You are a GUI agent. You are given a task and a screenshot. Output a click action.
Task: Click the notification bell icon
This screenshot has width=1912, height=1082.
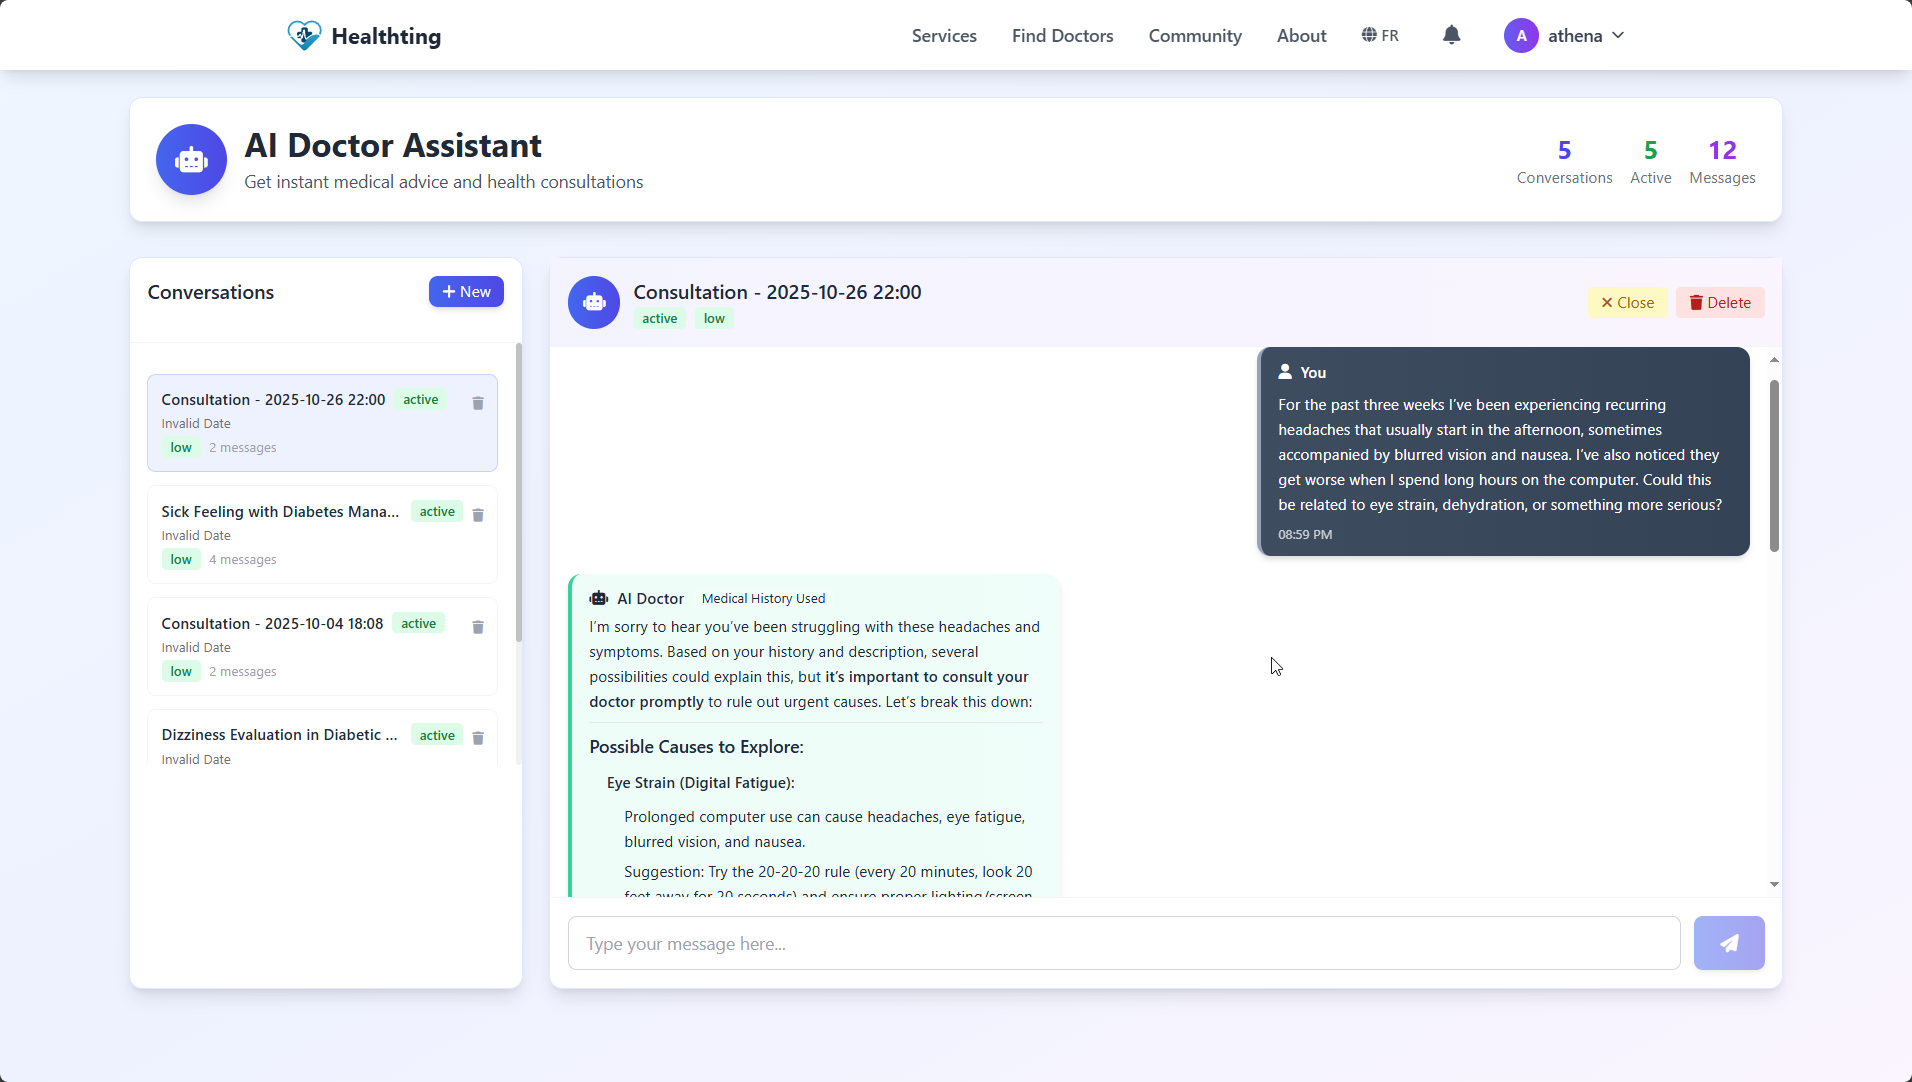[x=1451, y=35]
